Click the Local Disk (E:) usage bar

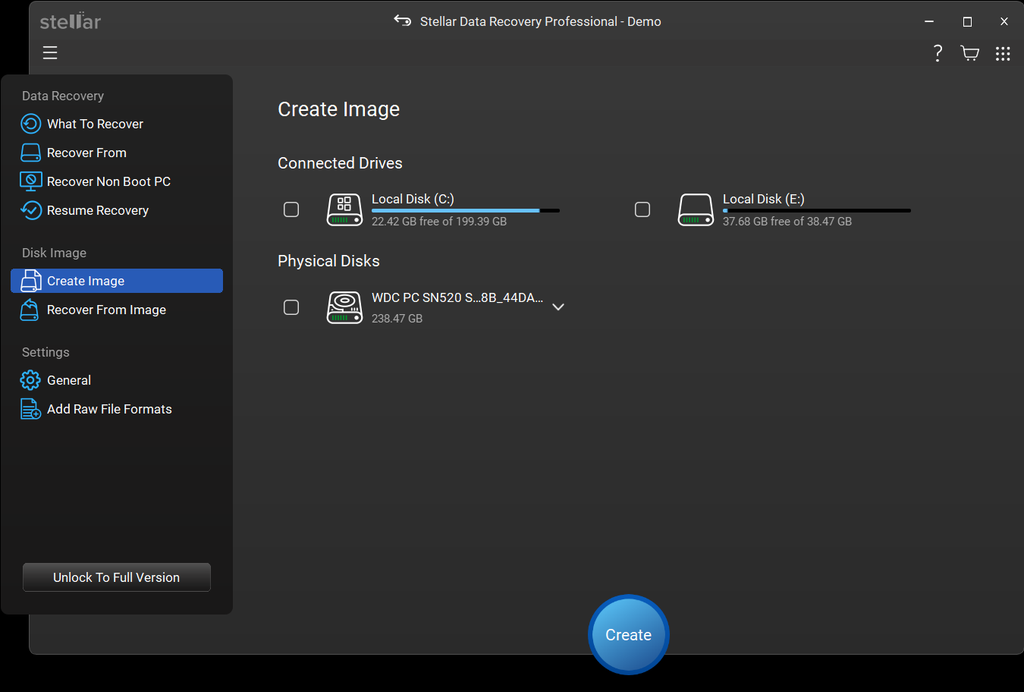816,211
